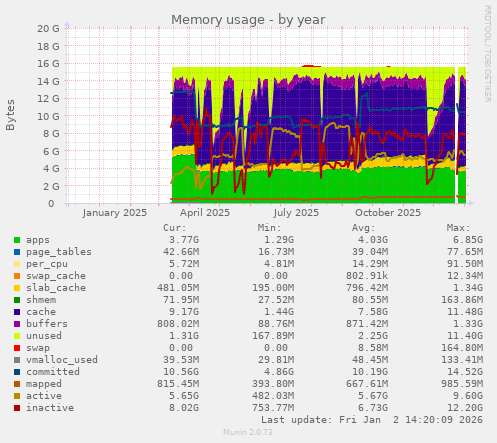497x443 pixels.
Task: Click the 'October 2025' x-axis label
Action: (388, 213)
